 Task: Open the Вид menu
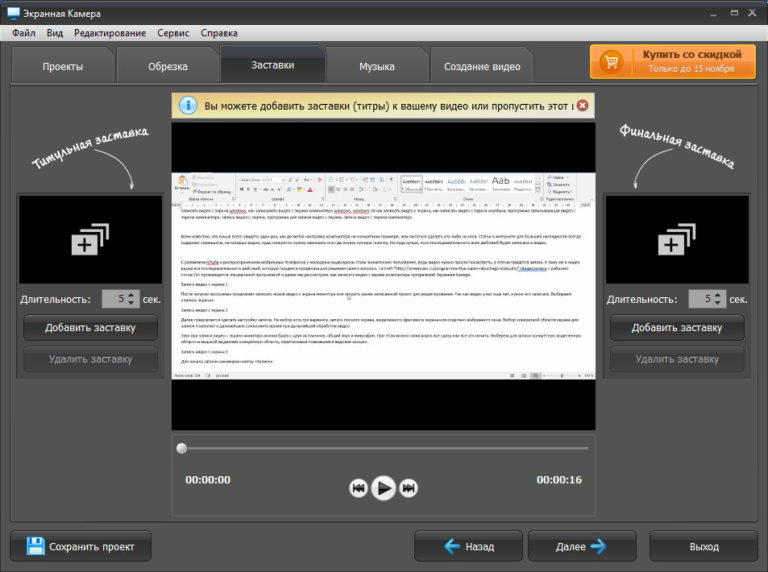pyautogui.click(x=54, y=33)
